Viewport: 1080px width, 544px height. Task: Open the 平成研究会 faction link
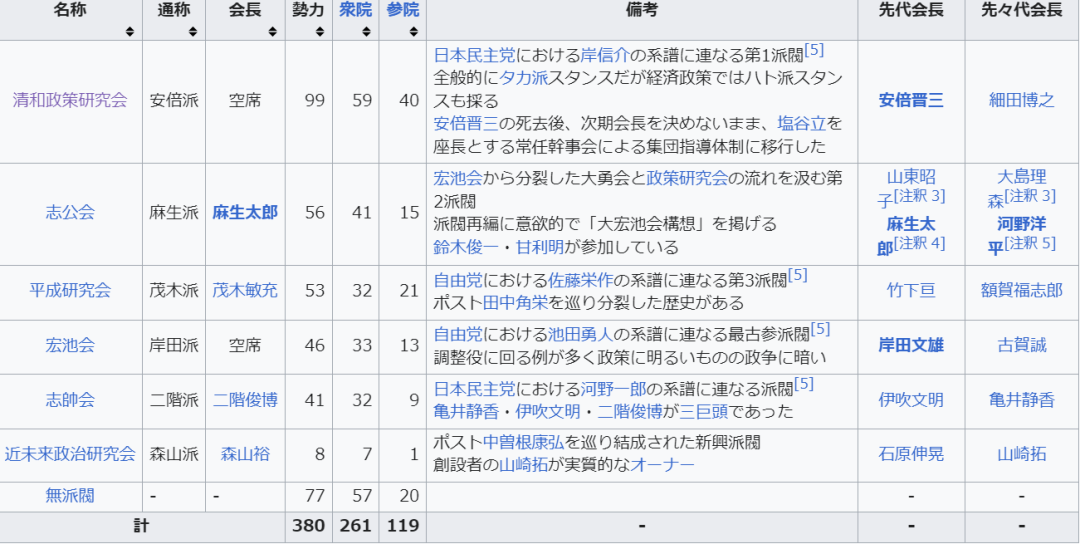[x=70, y=291]
